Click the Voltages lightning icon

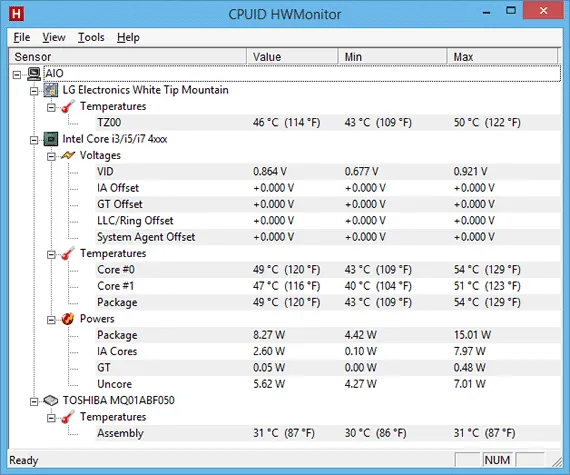(x=68, y=156)
